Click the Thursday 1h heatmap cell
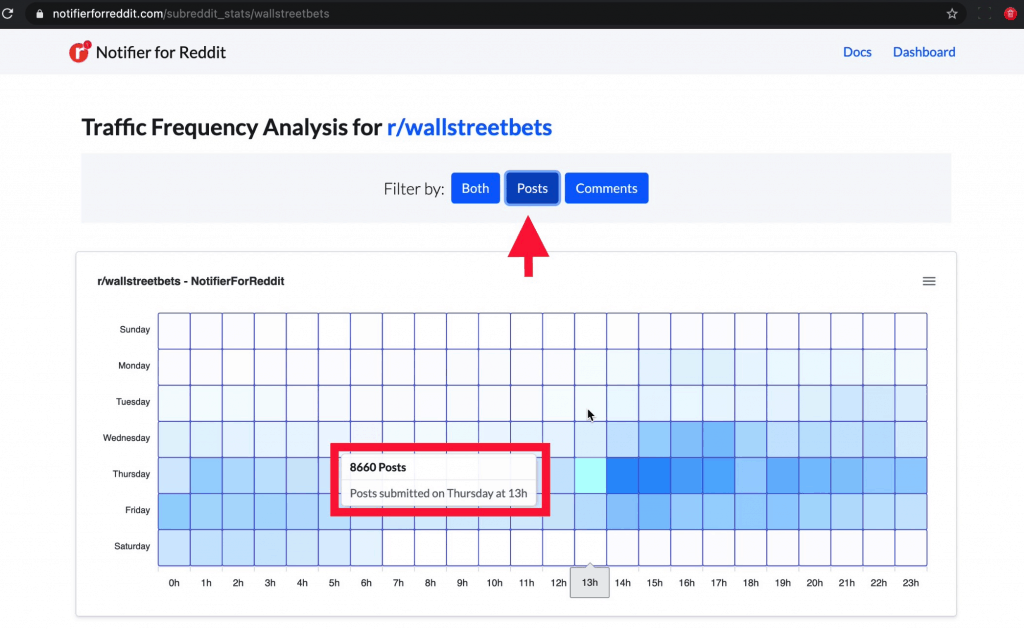This screenshot has height=629, width=1024. coord(206,475)
